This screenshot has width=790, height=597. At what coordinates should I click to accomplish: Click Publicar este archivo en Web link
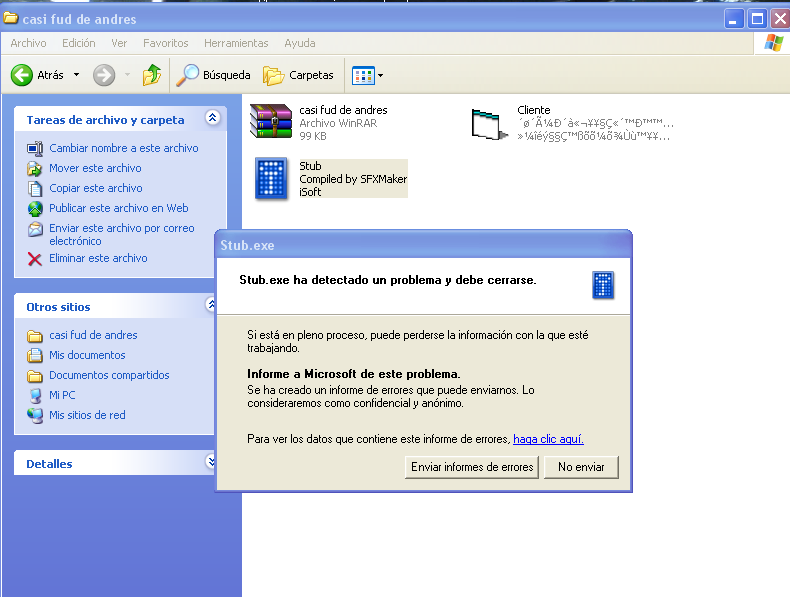coord(118,208)
